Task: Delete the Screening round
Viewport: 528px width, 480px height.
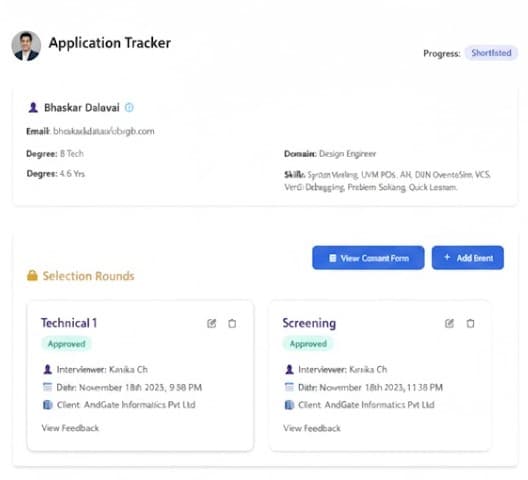Action: point(470,323)
